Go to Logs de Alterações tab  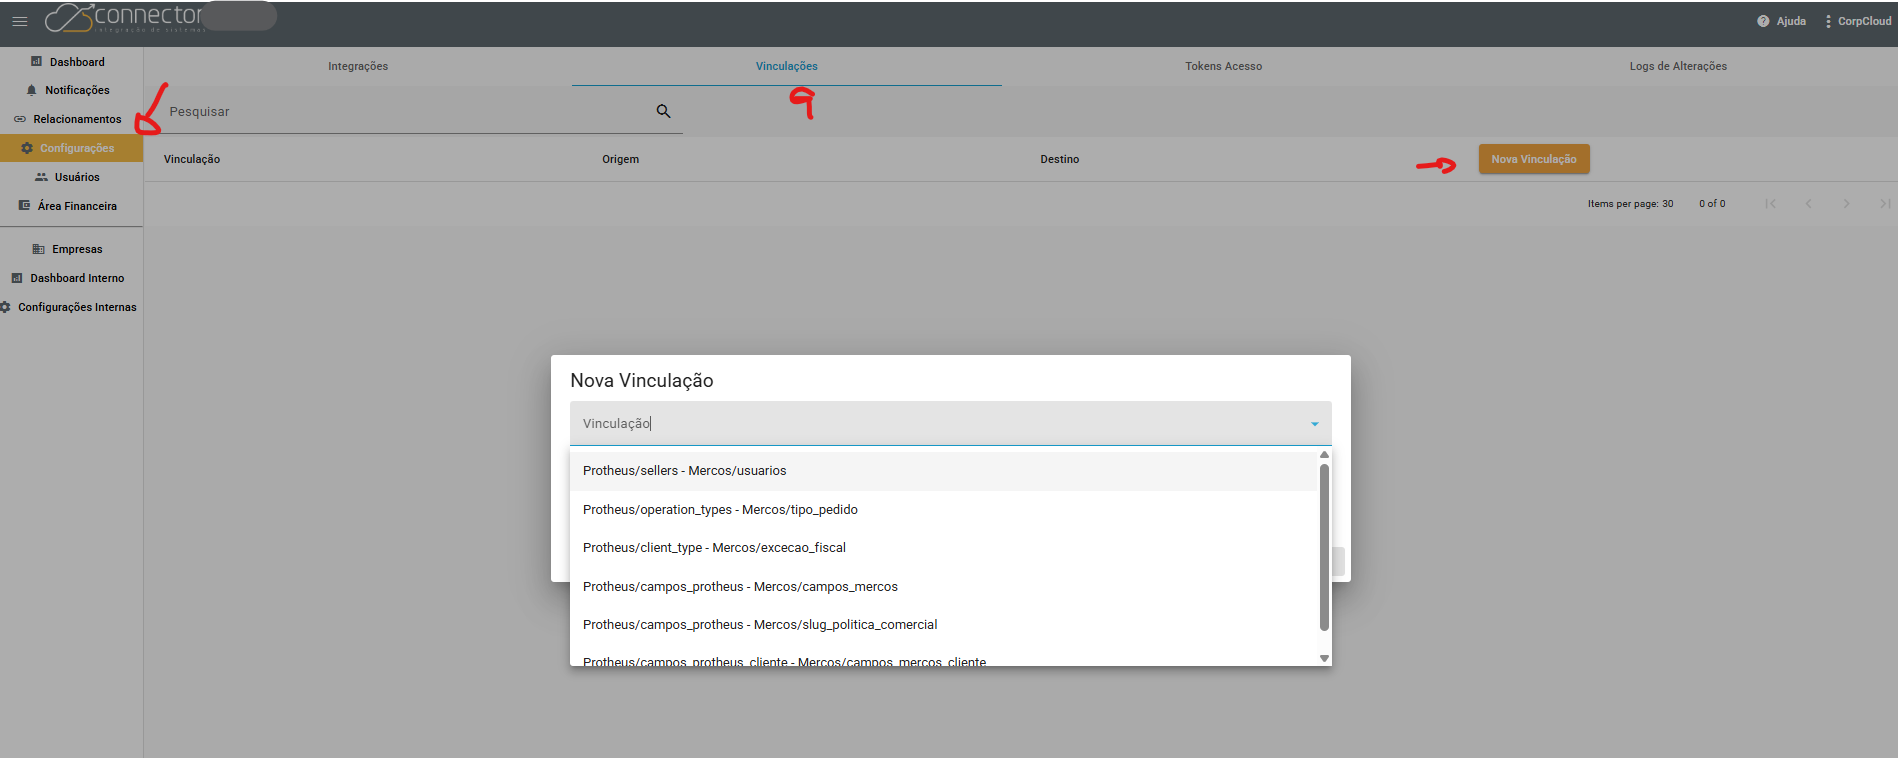[1677, 66]
